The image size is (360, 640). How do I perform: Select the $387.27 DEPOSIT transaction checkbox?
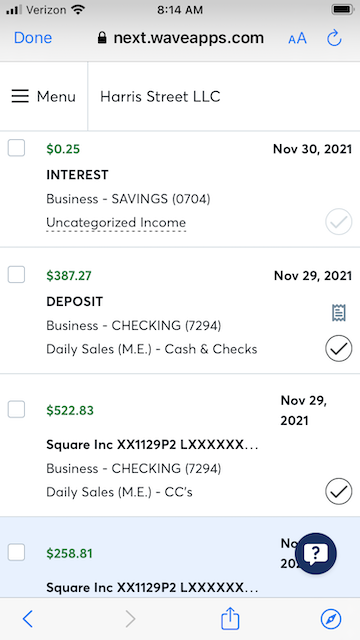pos(16,275)
